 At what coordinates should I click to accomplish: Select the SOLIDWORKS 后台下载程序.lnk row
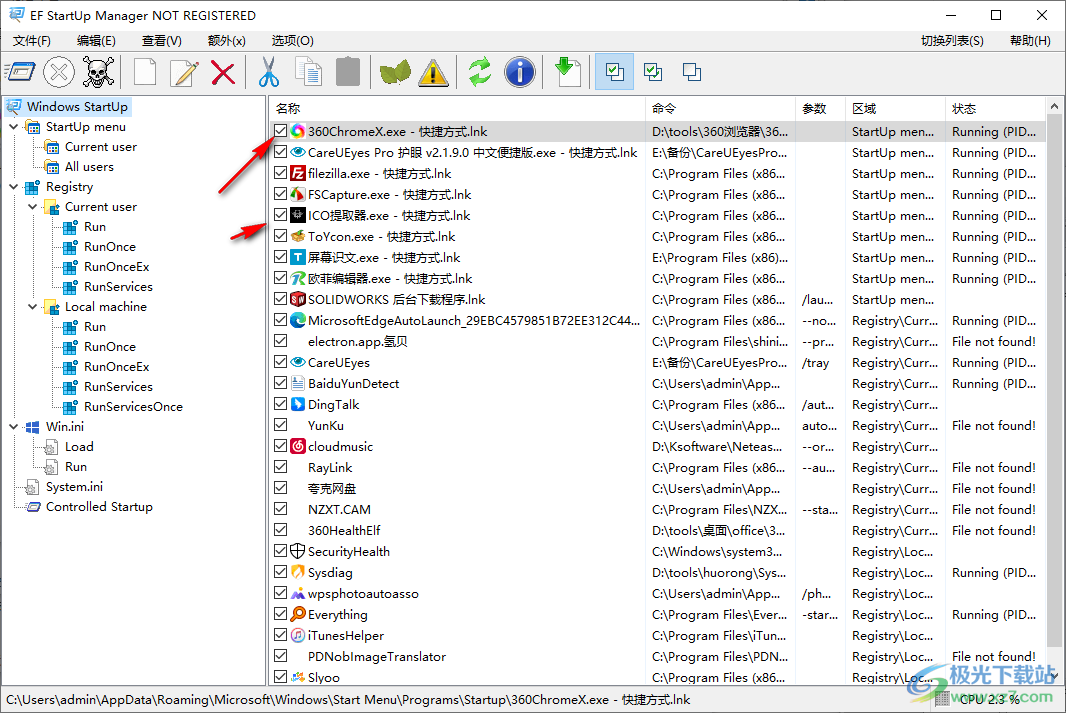(658, 299)
